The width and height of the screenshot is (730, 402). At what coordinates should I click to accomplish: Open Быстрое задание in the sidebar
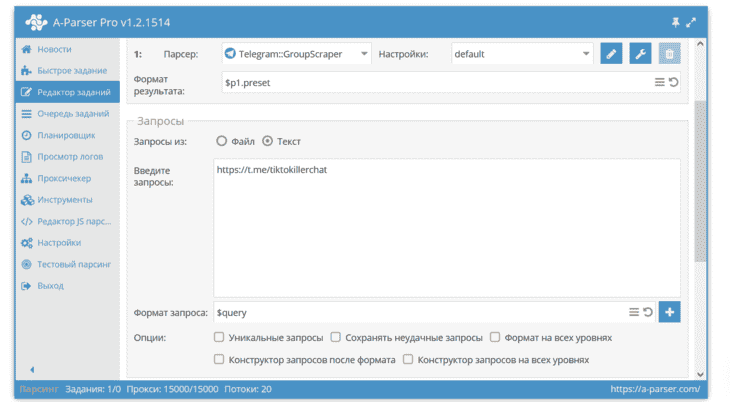tap(68, 71)
